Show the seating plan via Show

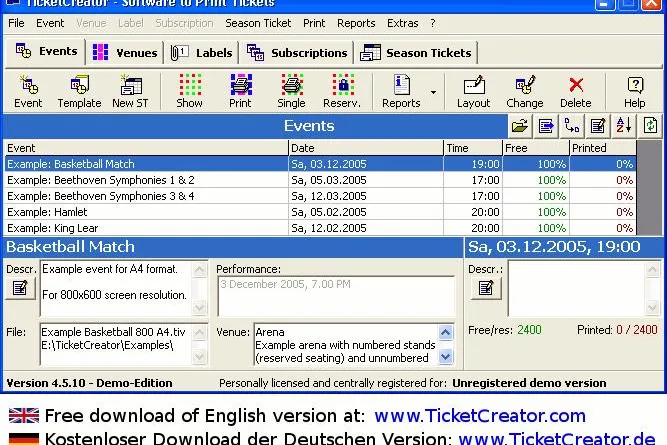pyautogui.click(x=190, y=91)
